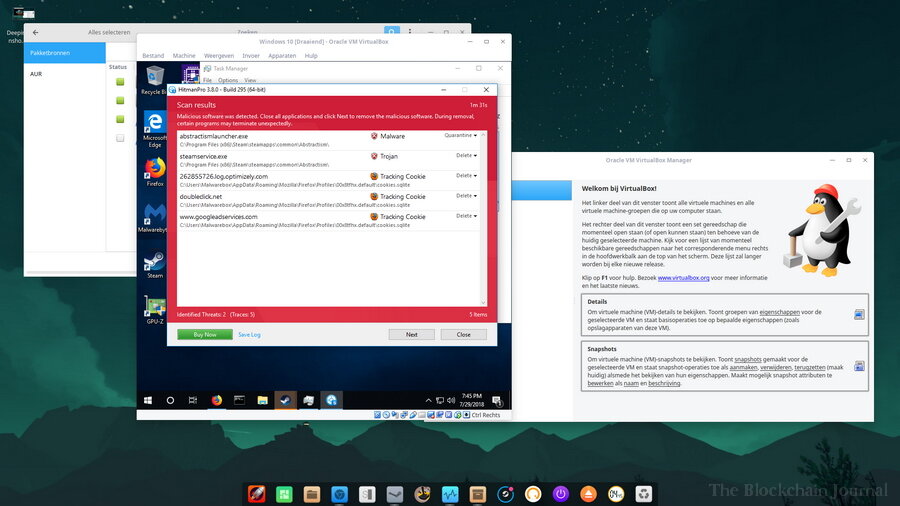Image resolution: width=900 pixels, height=506 pixels.
Task: Click the eigenschappen link in Details
Action: (x=779, y=312)
